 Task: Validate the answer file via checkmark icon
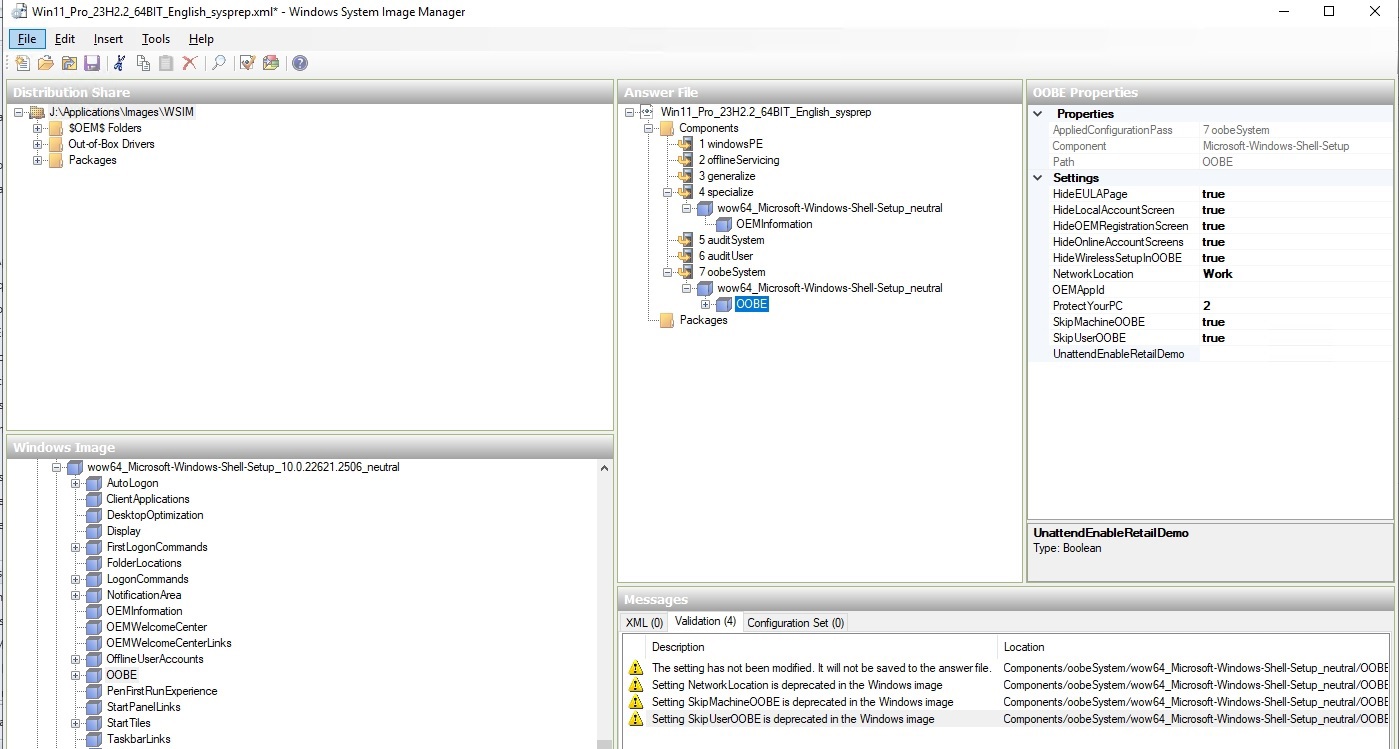pos(247,63)
